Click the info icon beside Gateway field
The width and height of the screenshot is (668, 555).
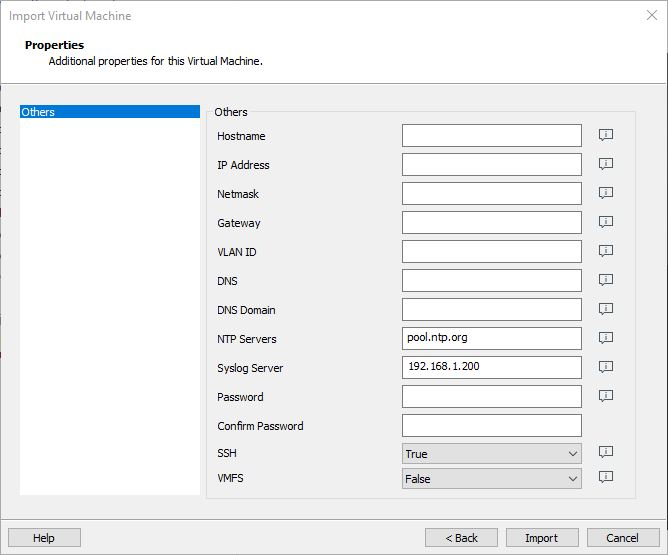coord(605,222)
